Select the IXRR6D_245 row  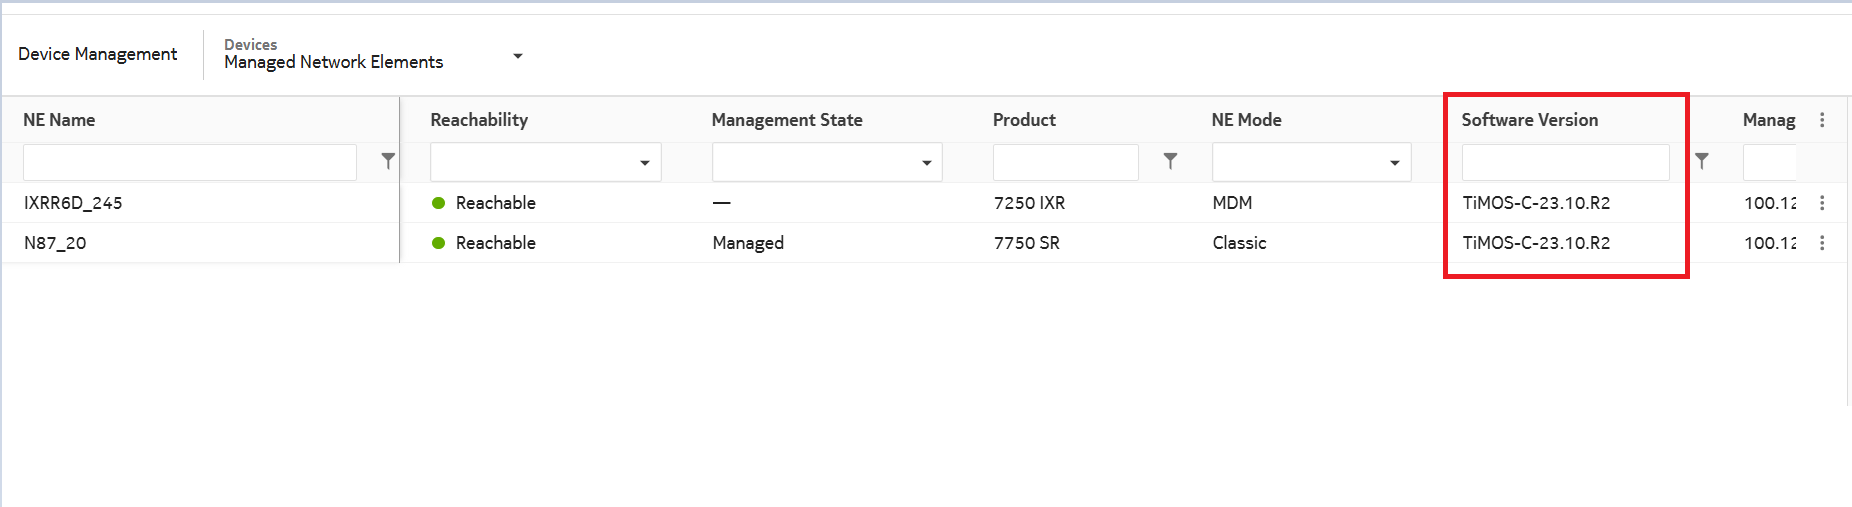click(x=73, y=203)
